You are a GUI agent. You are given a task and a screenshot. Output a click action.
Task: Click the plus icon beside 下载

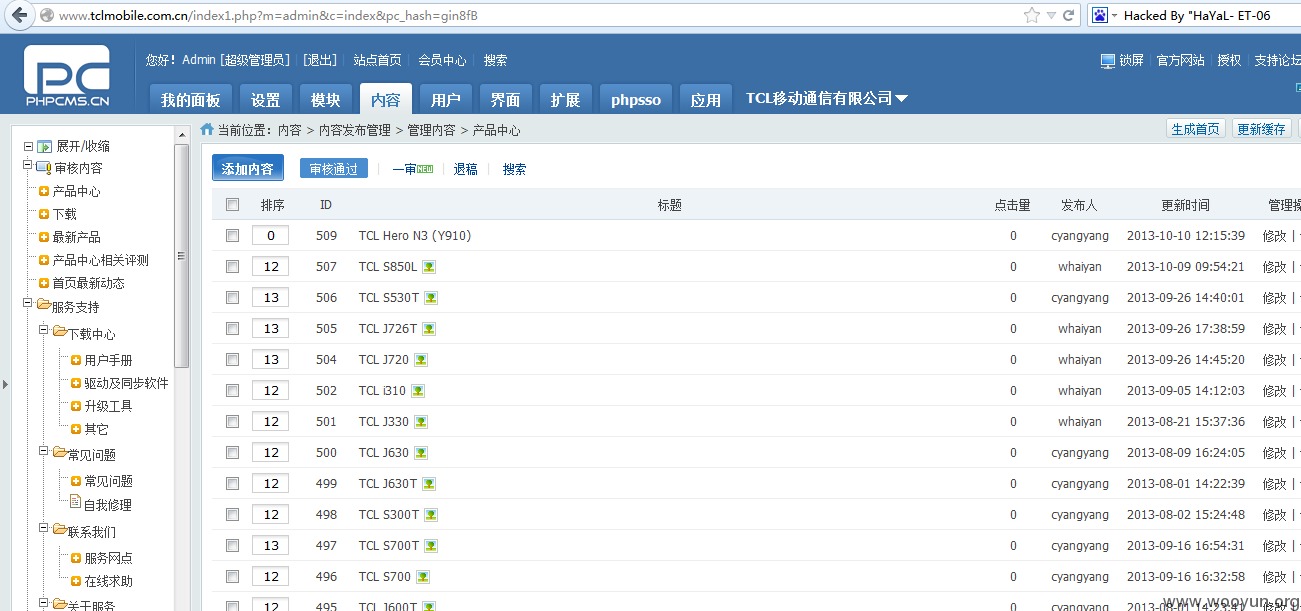point(44,214)
